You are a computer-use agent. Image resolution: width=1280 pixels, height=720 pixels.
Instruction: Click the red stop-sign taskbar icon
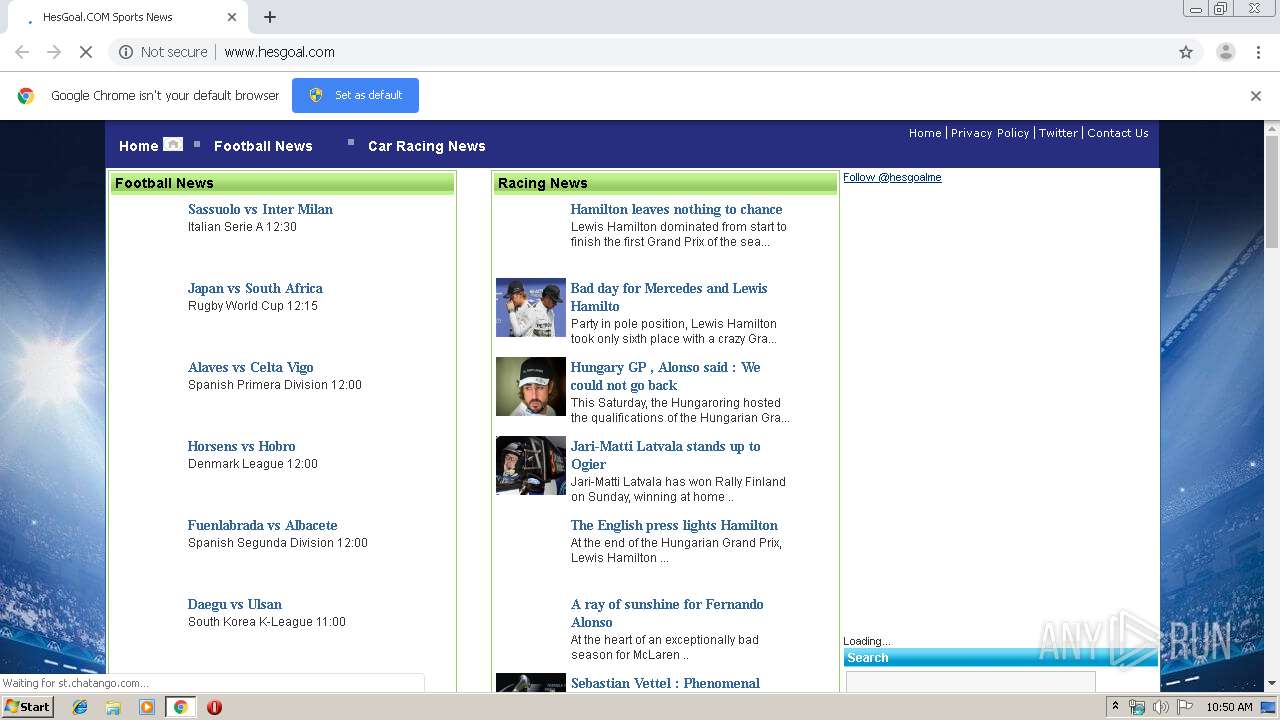[214, 707]
